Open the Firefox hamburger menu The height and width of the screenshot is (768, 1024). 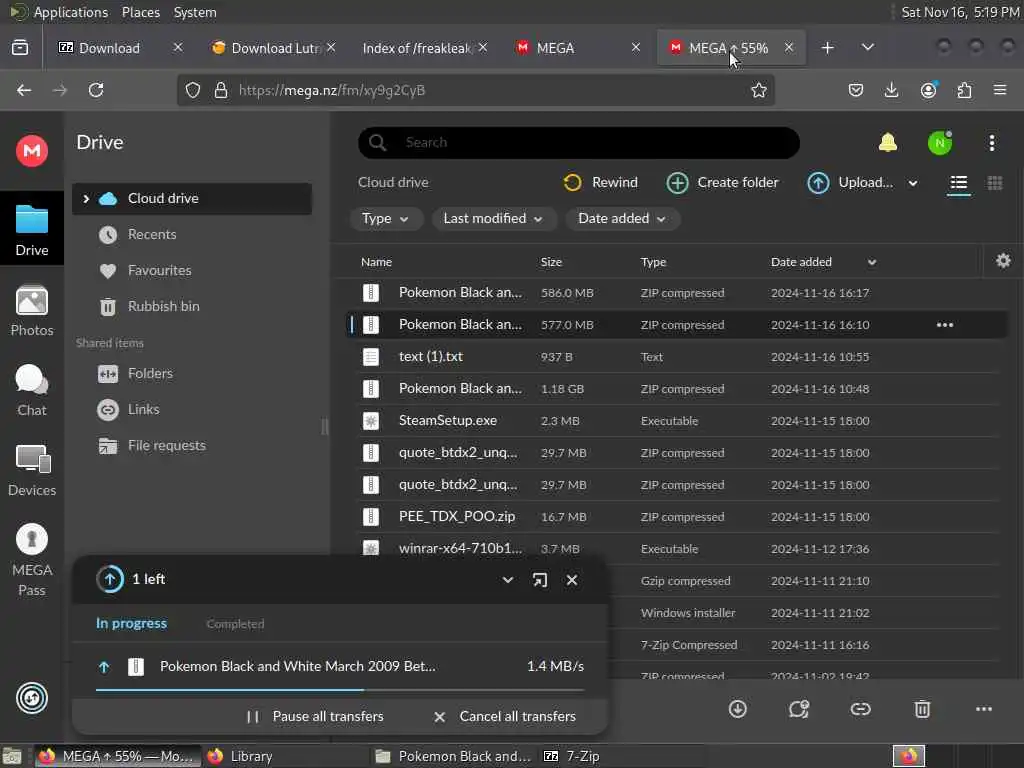point(1000,90)
